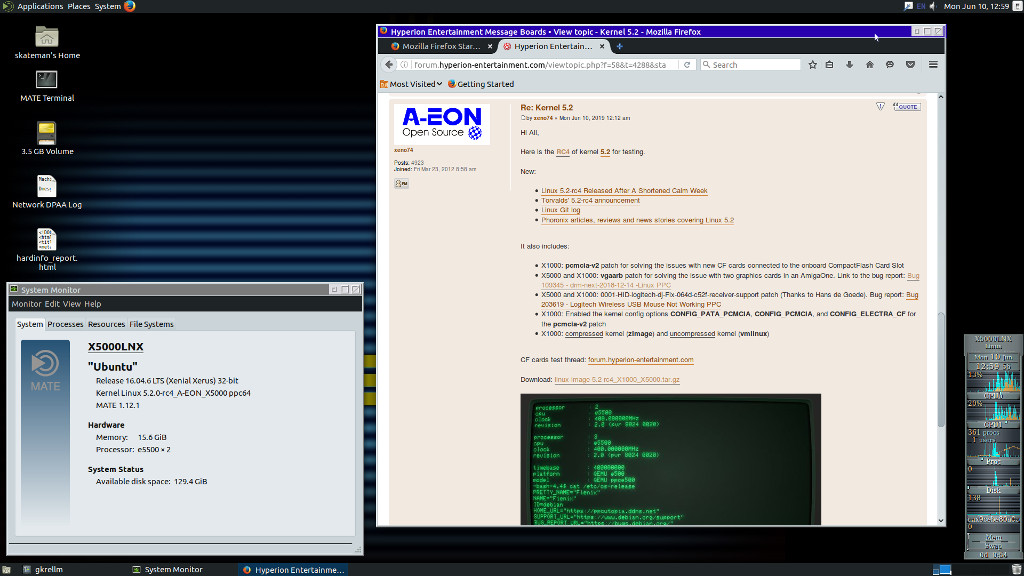Open the chat bubble icon in Firefox toolbar
Image resolution: width=1024 pixels, height=576 pixels.
coord(889,65)
